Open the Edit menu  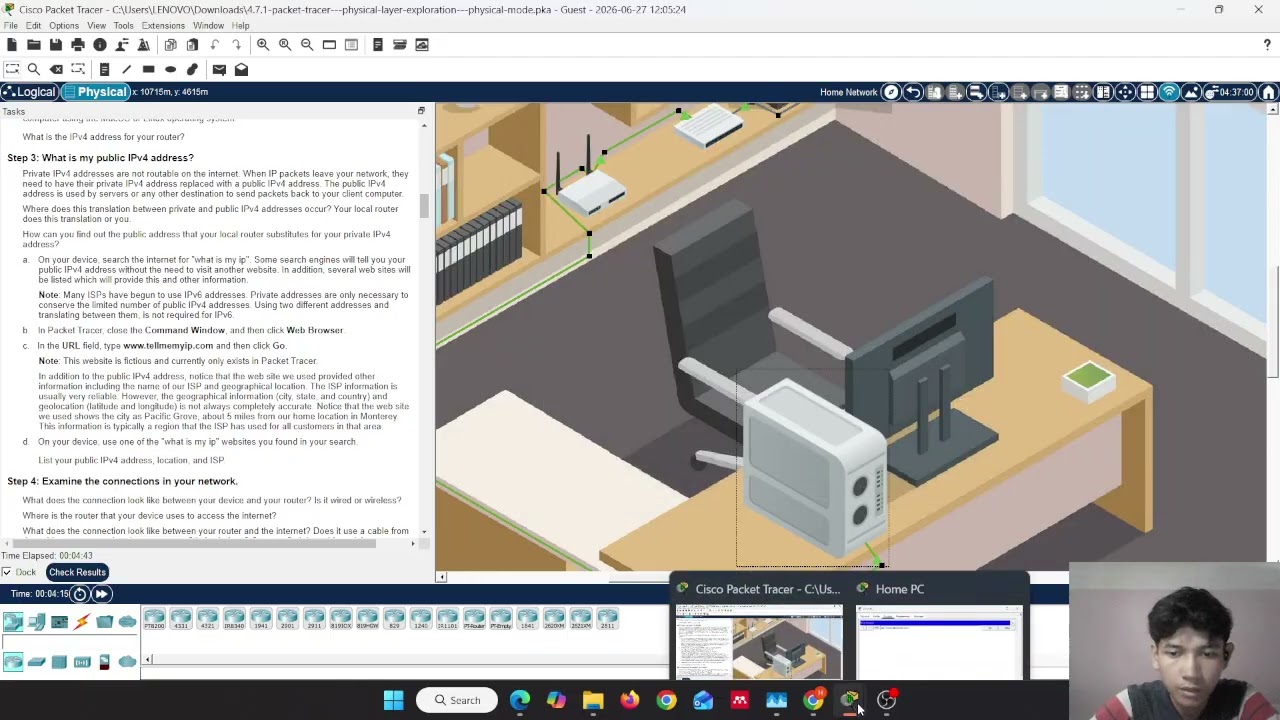33,25
